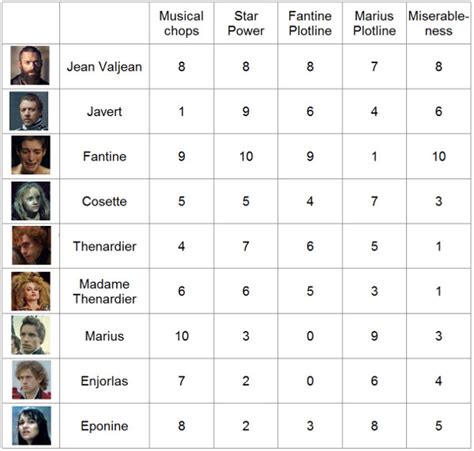Click the Fantine portrait thumbnail
The height and width of the screenshot is (451, 474).
(x=31, y=155)
